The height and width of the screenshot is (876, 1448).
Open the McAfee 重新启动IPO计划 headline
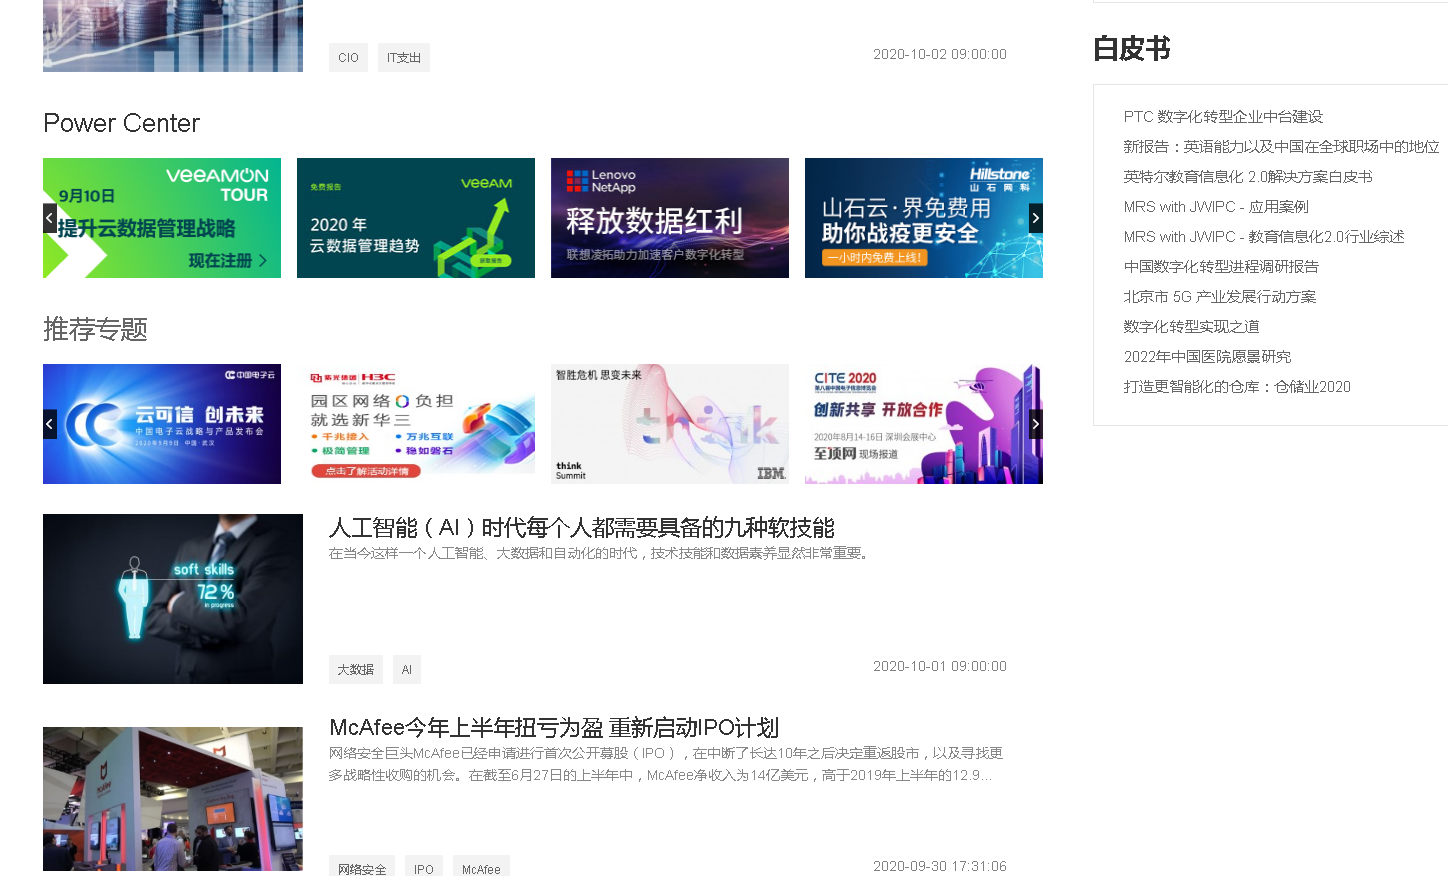point(554,728)
